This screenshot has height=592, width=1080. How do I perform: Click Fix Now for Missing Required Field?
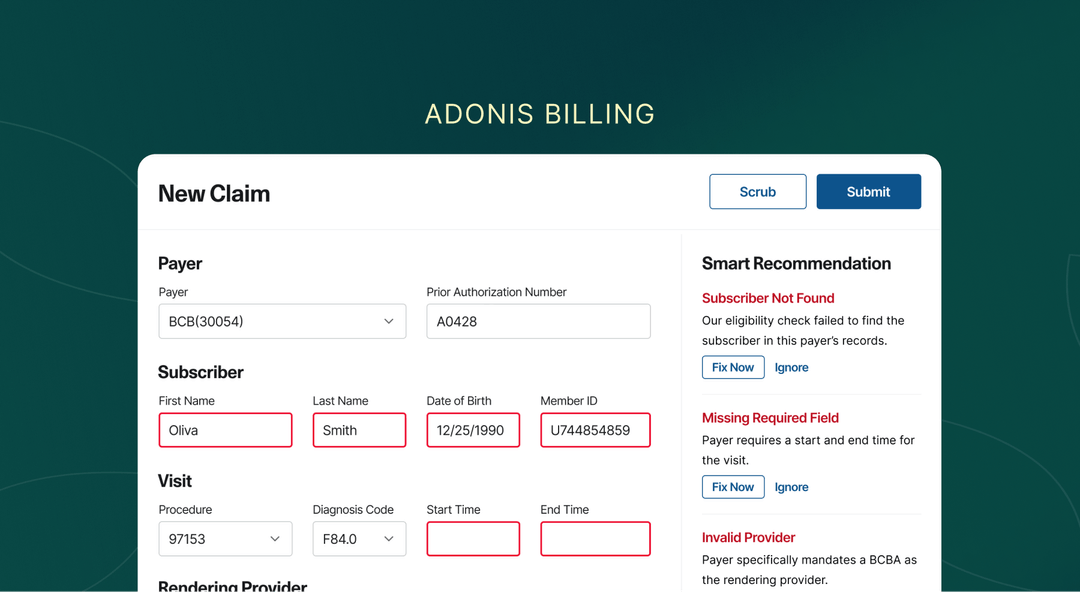733,487
